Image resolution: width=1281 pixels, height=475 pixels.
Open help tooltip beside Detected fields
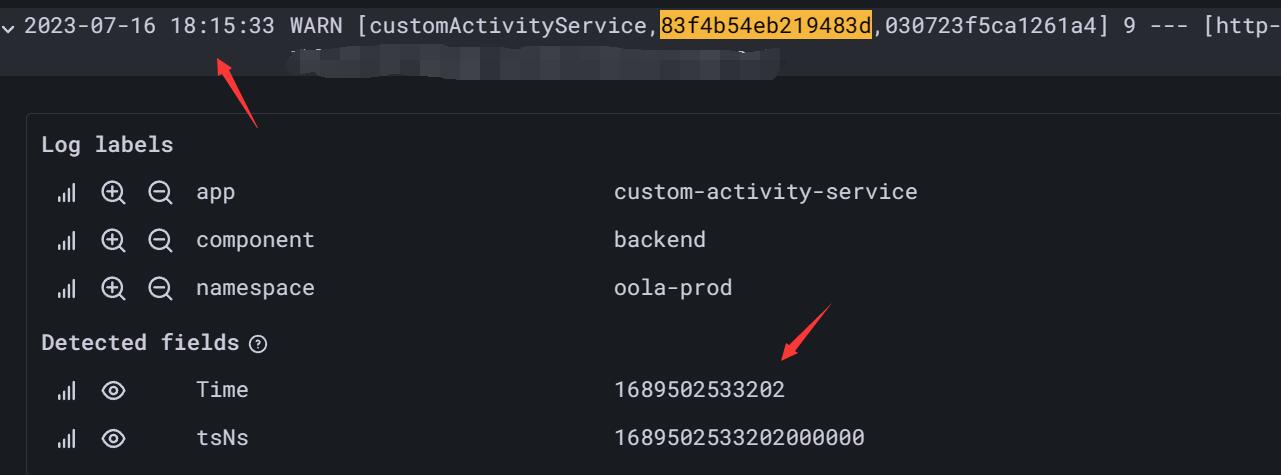pos(258,344)
